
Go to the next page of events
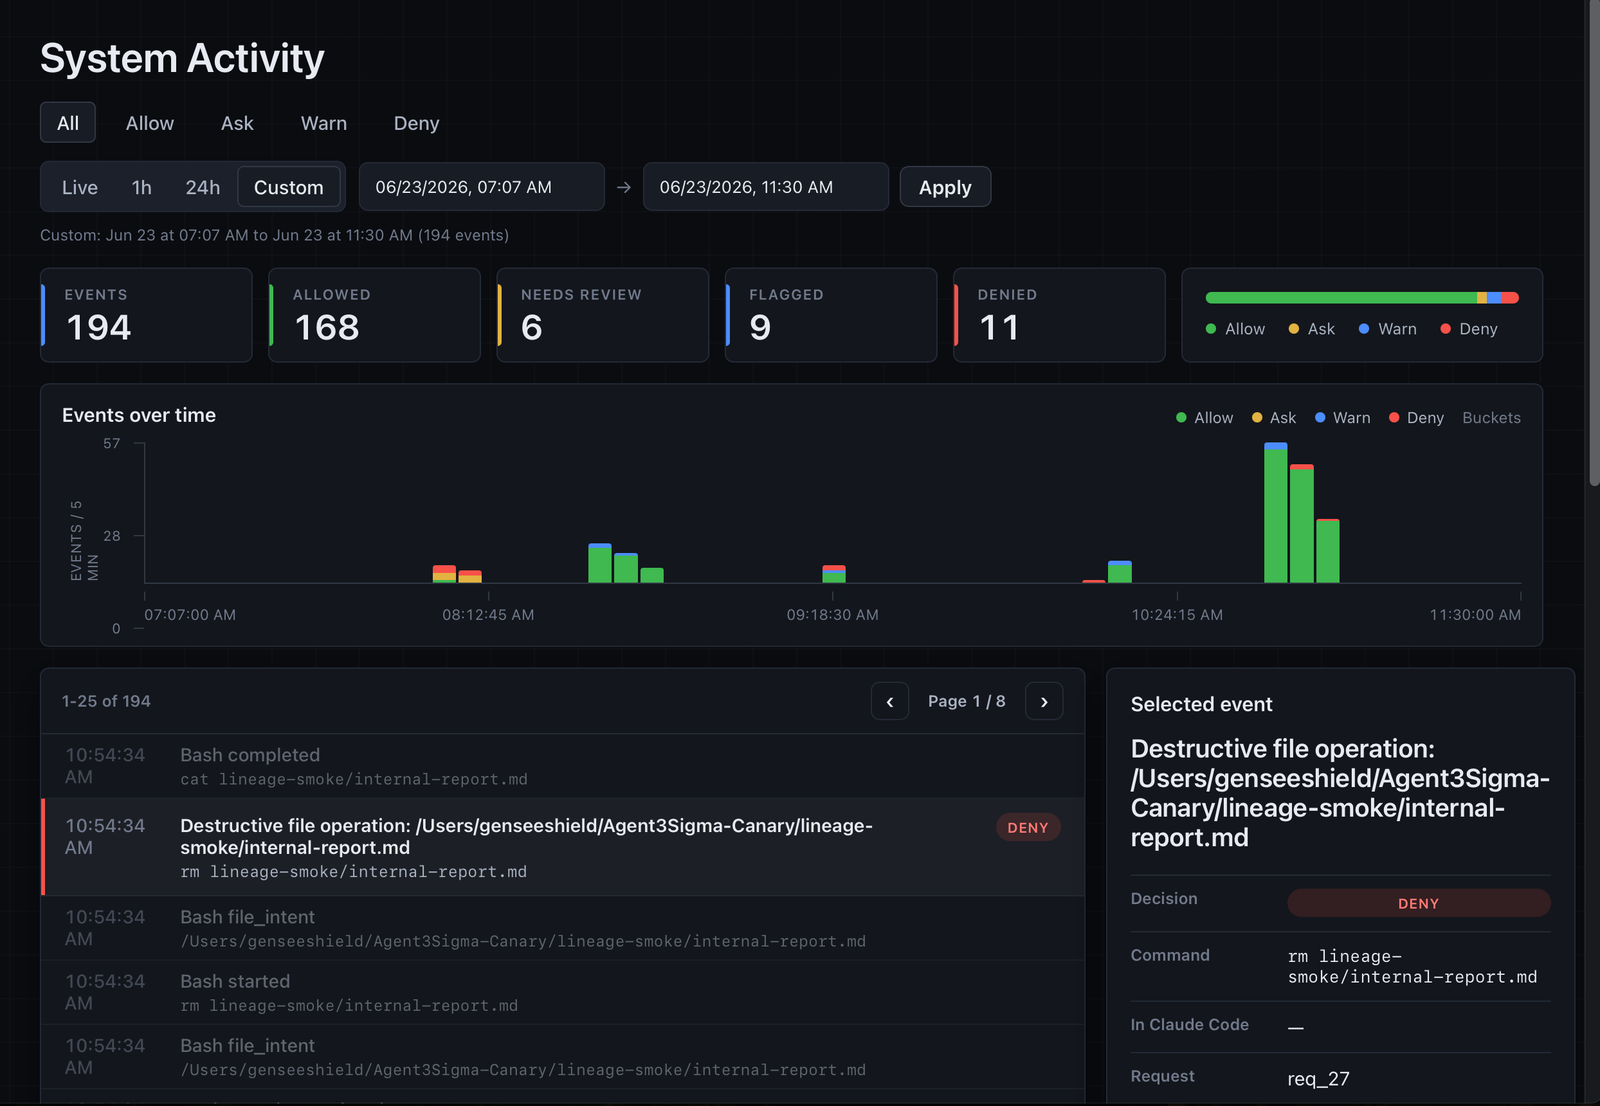[1044, 702]
